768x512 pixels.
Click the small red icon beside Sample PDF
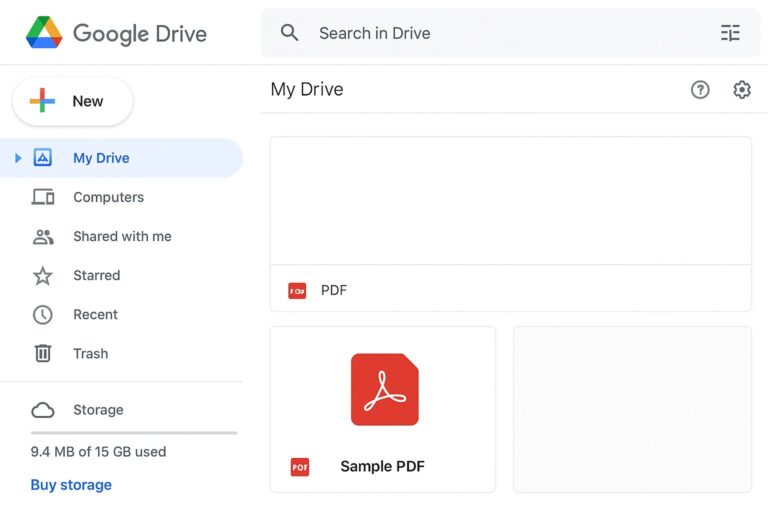[x=300, y=467]
